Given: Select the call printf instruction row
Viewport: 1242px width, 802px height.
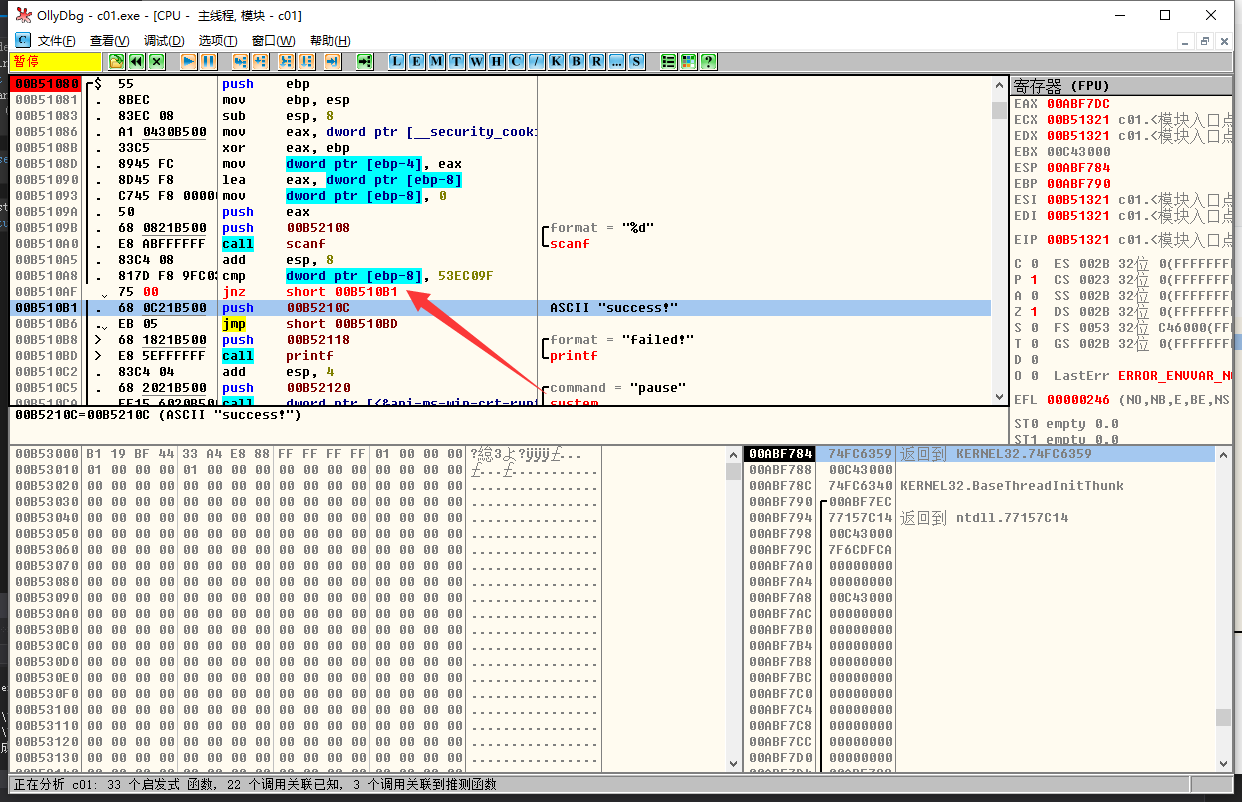Looking at the screenshot, I should (500, 356).
